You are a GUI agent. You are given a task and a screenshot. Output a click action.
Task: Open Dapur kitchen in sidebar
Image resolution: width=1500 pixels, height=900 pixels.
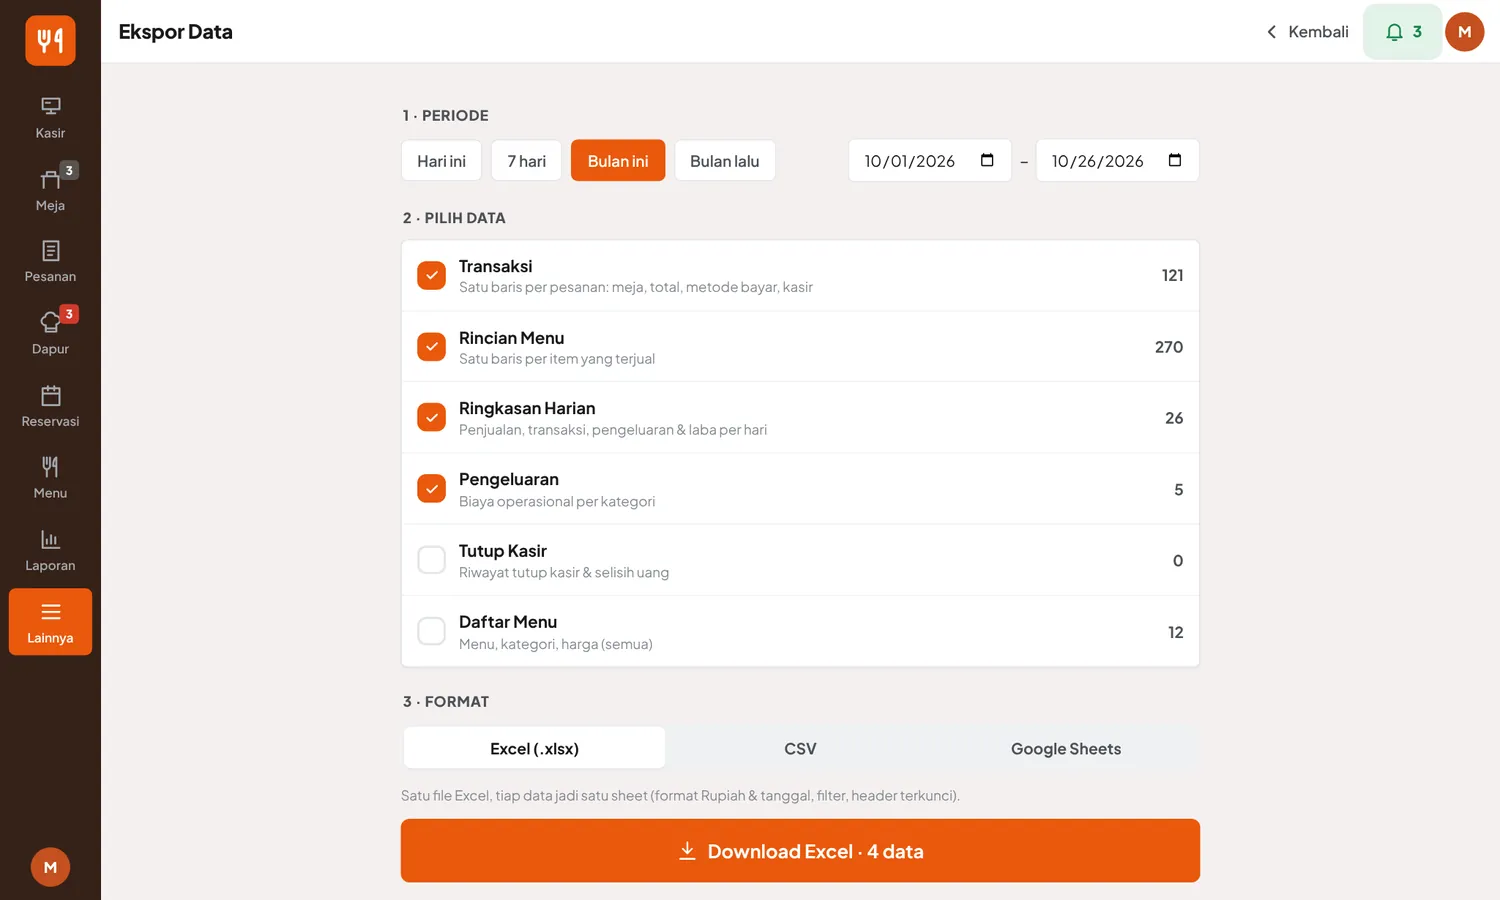(50, 334)
